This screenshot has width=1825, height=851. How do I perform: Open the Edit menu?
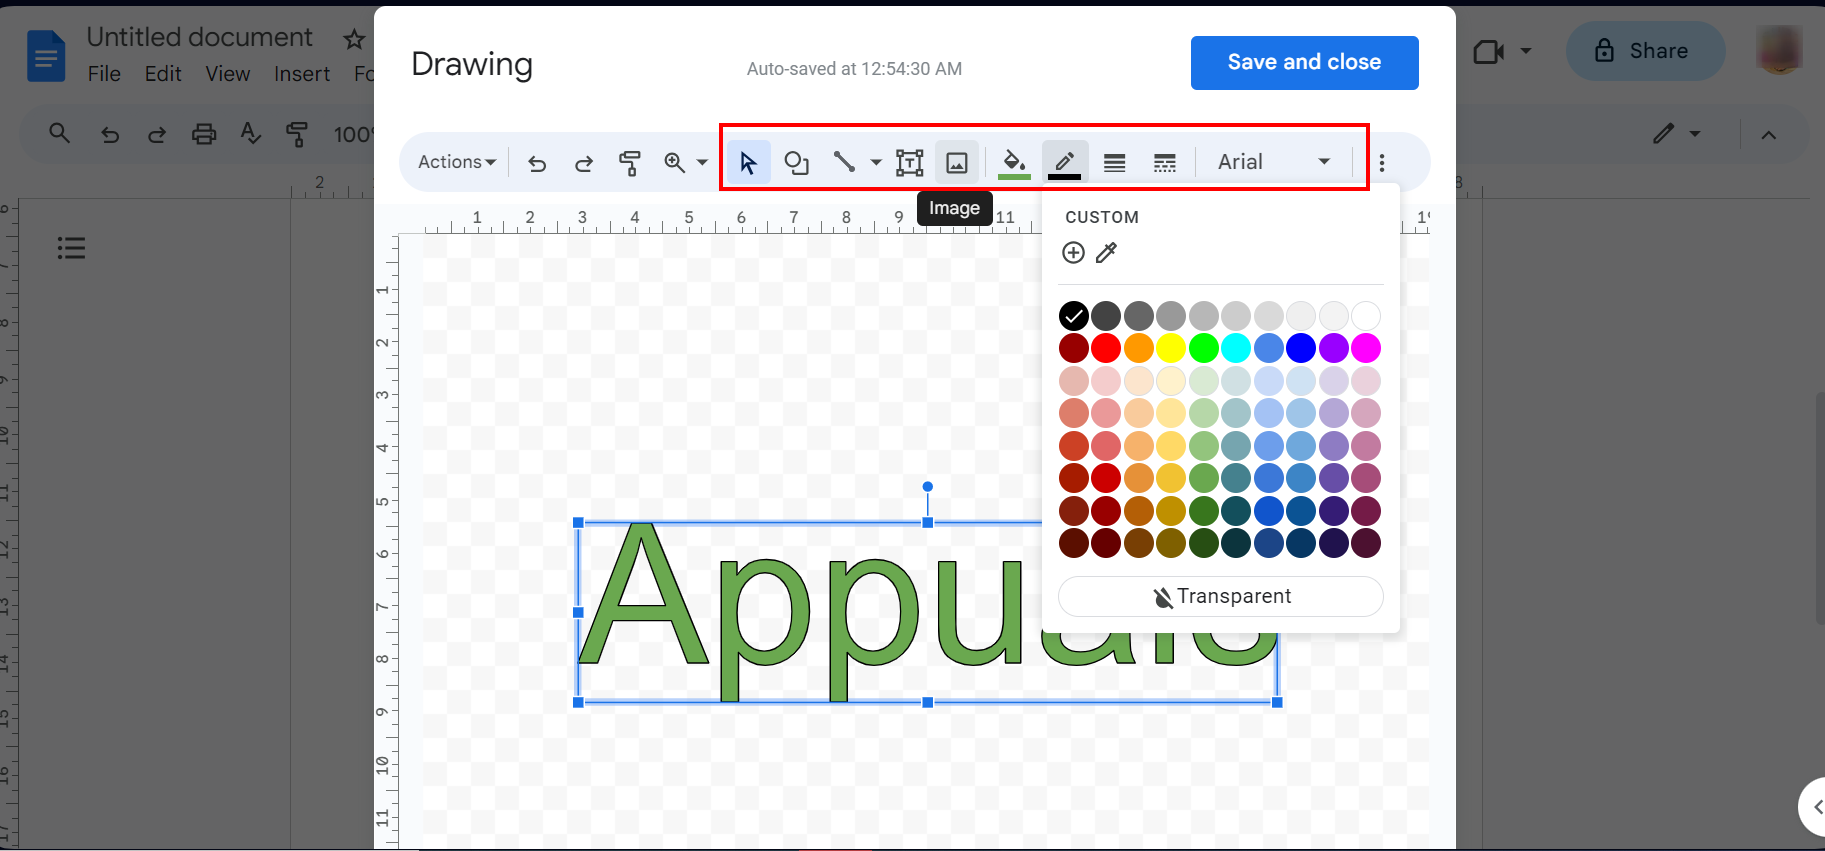[163, 74]
